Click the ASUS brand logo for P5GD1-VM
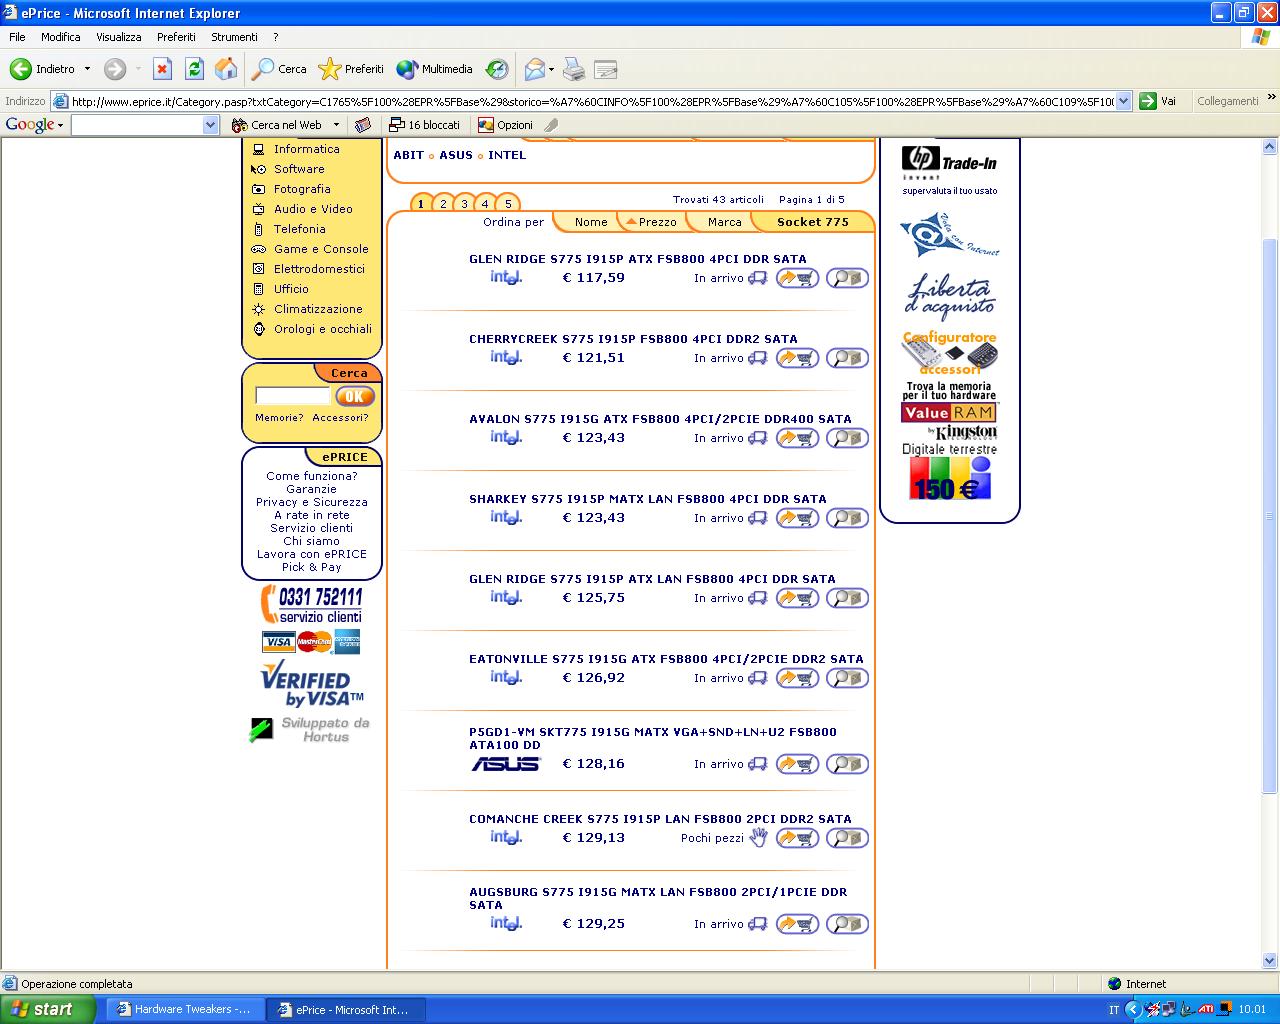1280x1024 pixels. (x=506, y=764)
